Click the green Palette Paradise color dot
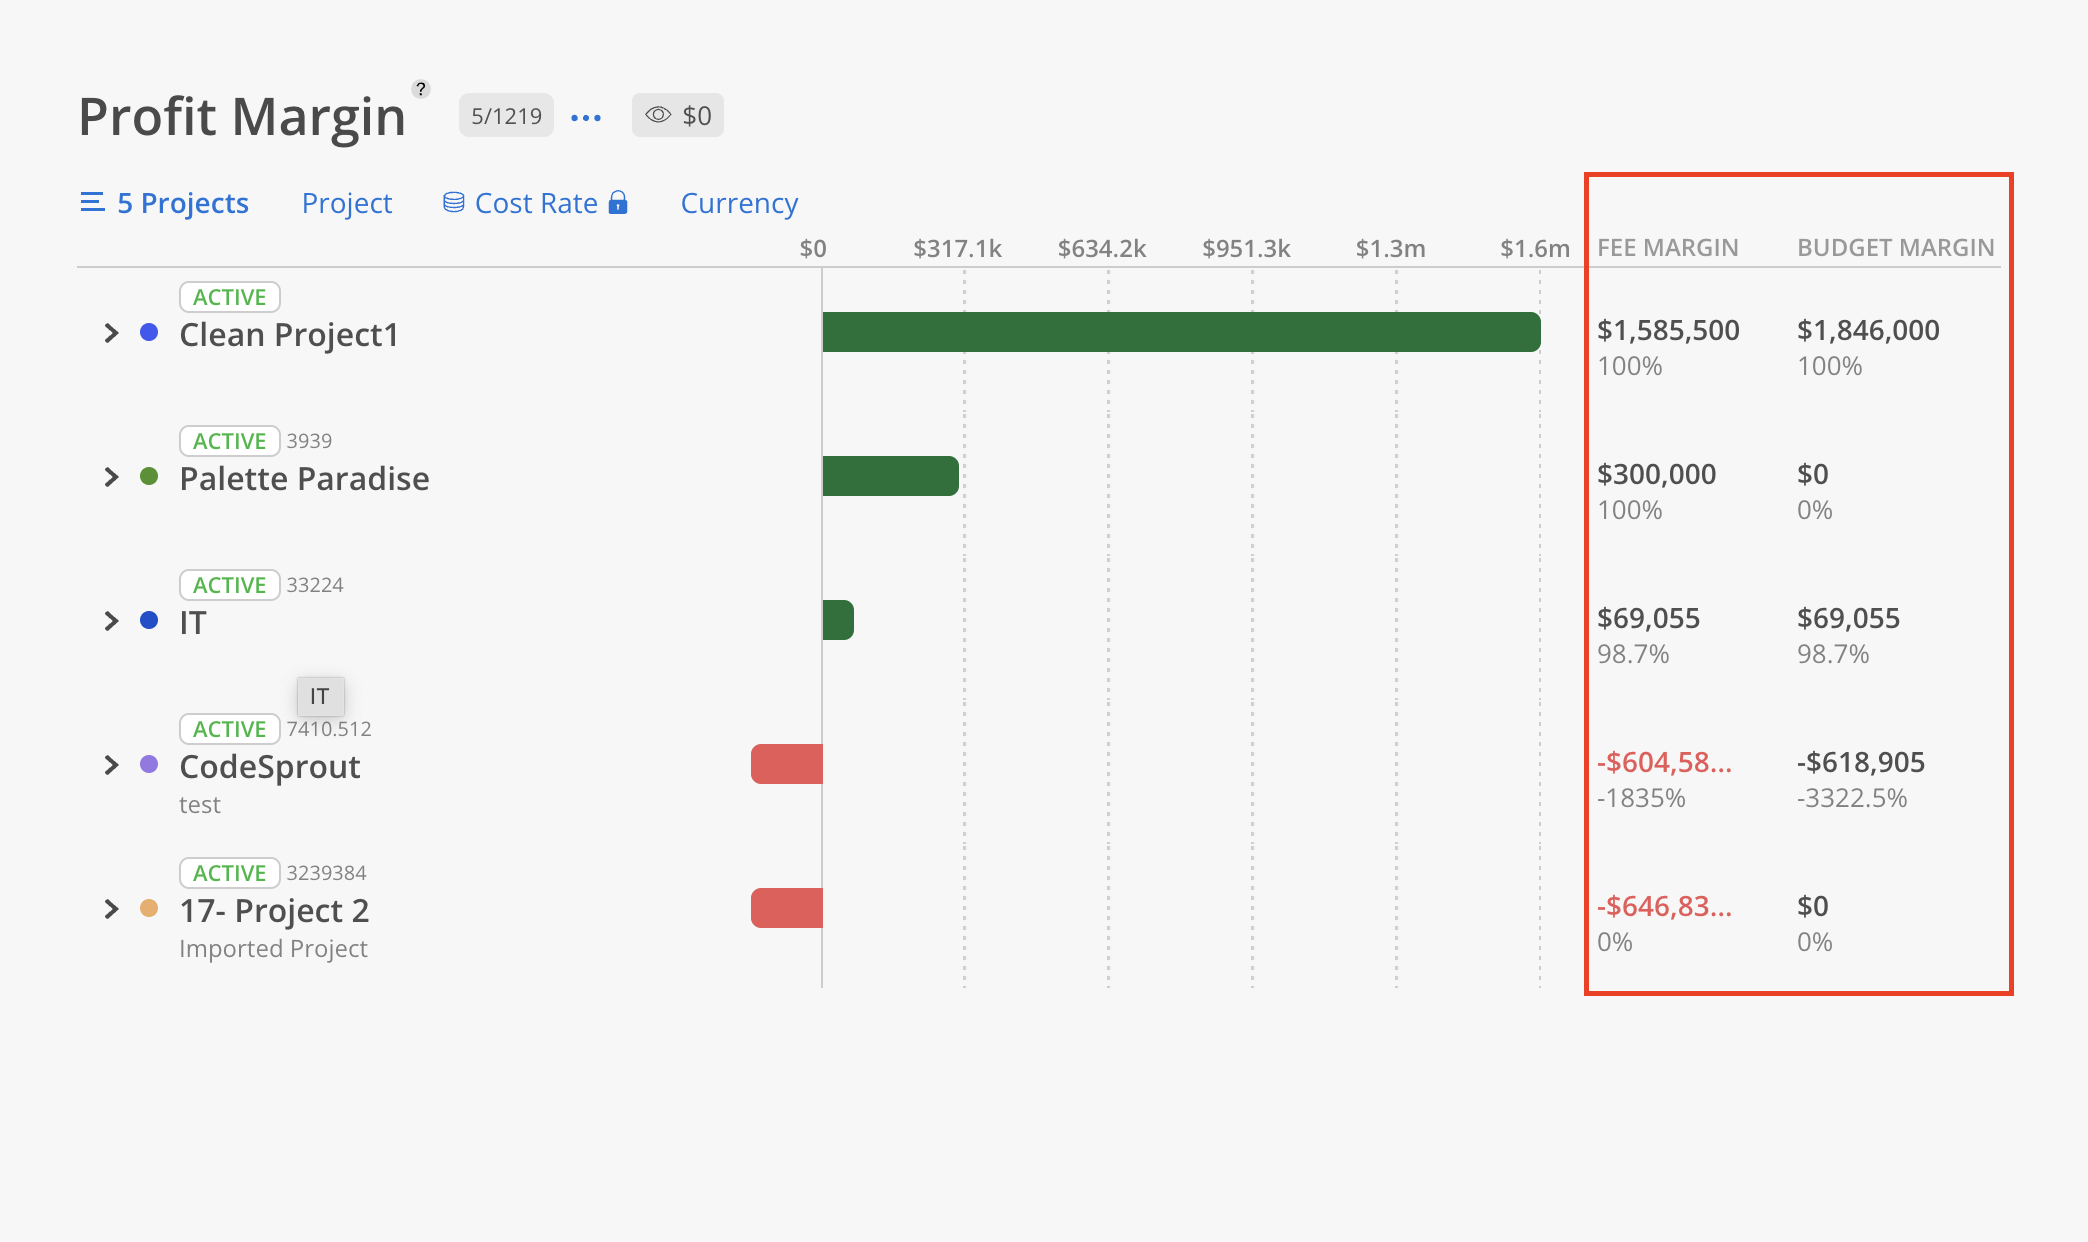This screenshot has width=2088, height=1242. pos(149,477)
